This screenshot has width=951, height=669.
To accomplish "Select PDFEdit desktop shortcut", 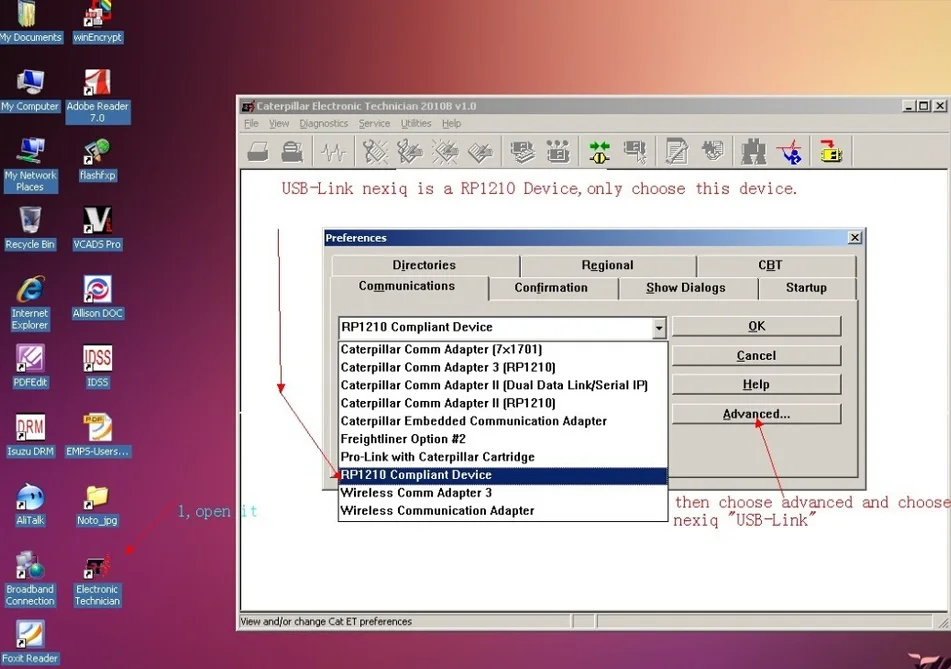I will click(30, 366).
